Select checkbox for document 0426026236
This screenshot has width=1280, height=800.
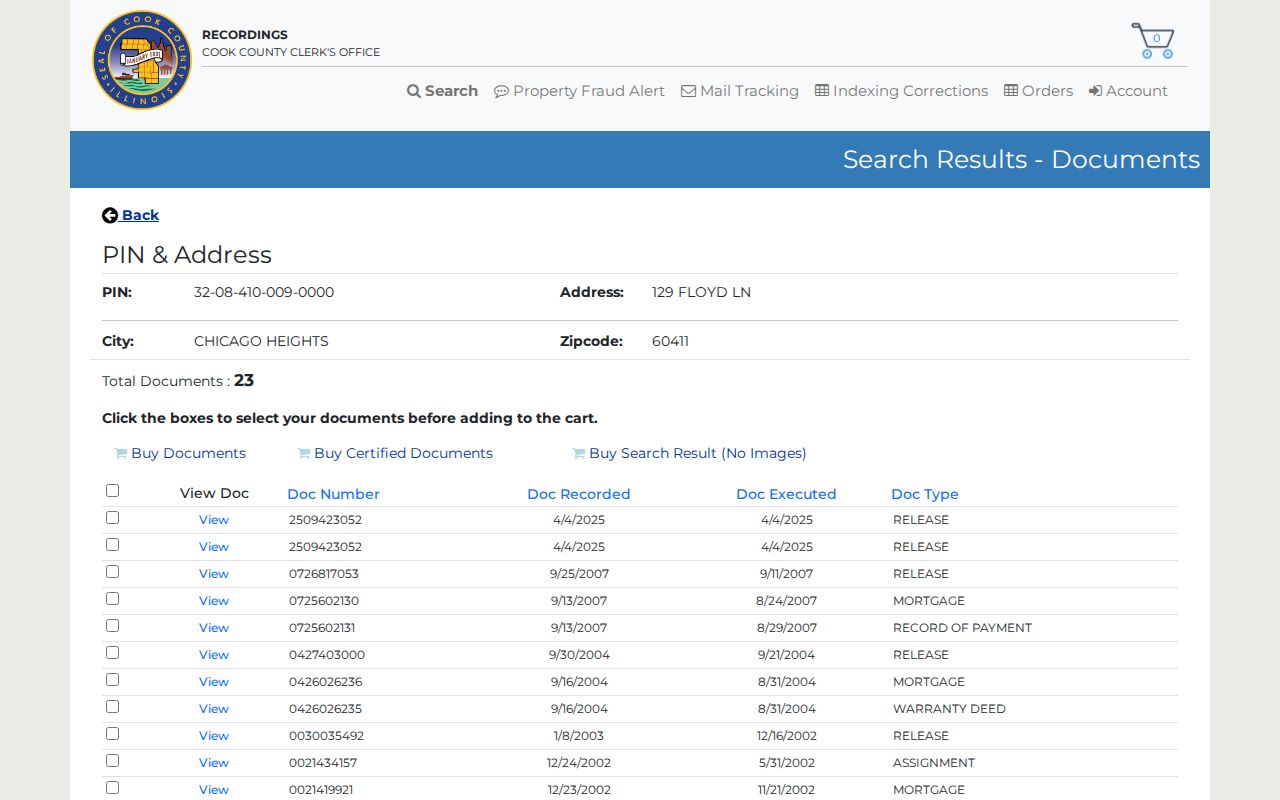point(112,680)
